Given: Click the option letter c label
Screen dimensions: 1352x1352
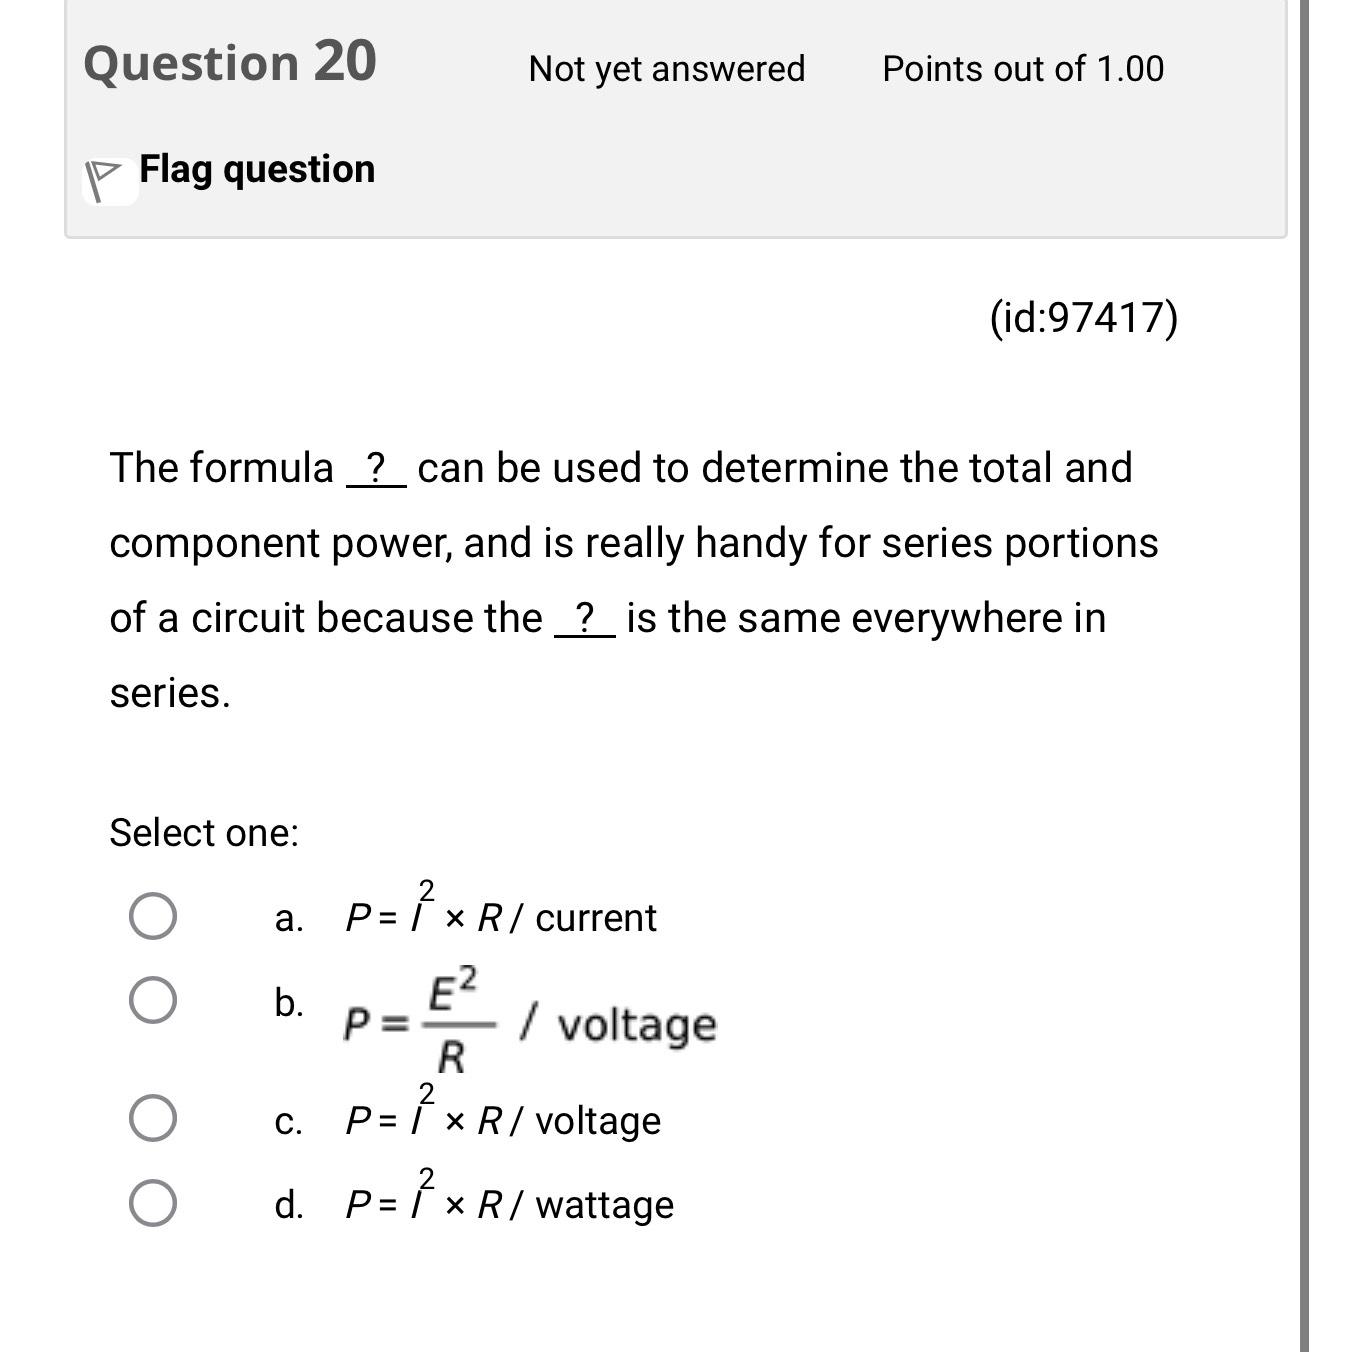Looking at the screenshot, I should (x=289, y=1122).
